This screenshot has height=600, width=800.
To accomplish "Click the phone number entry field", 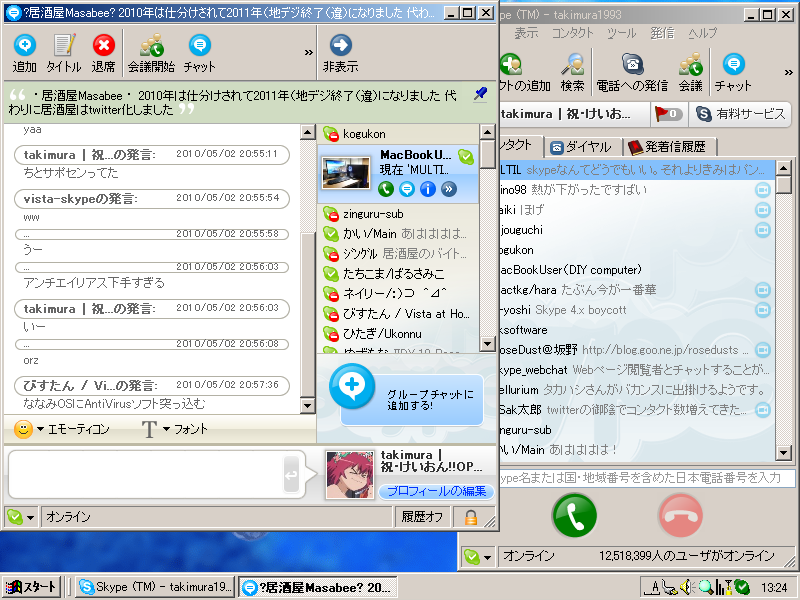I will click(647, 478).
